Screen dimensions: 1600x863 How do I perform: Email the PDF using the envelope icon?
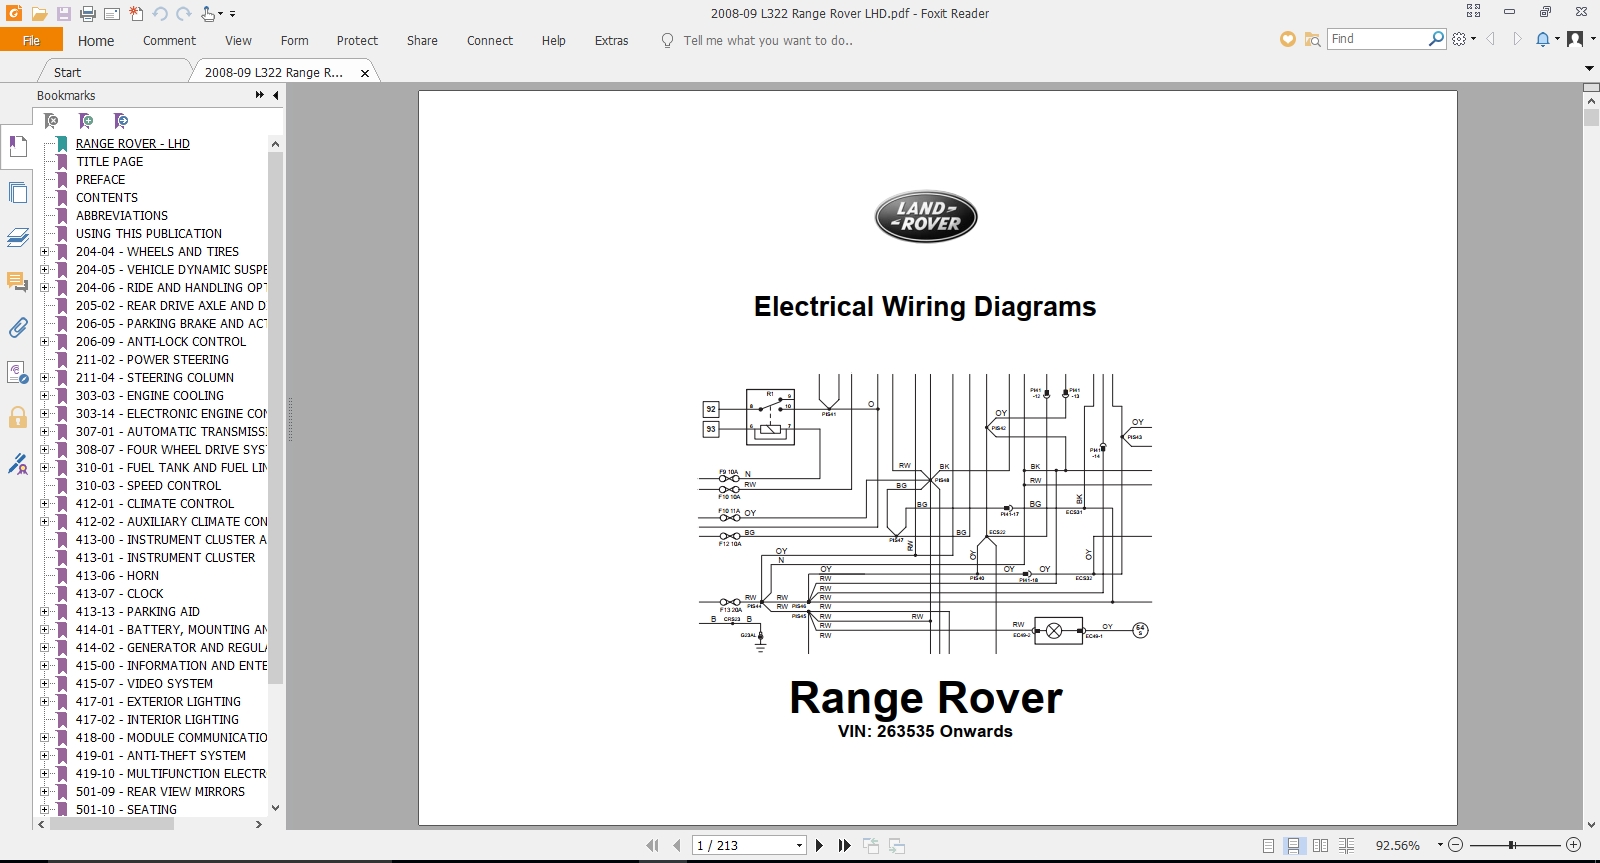112,14
